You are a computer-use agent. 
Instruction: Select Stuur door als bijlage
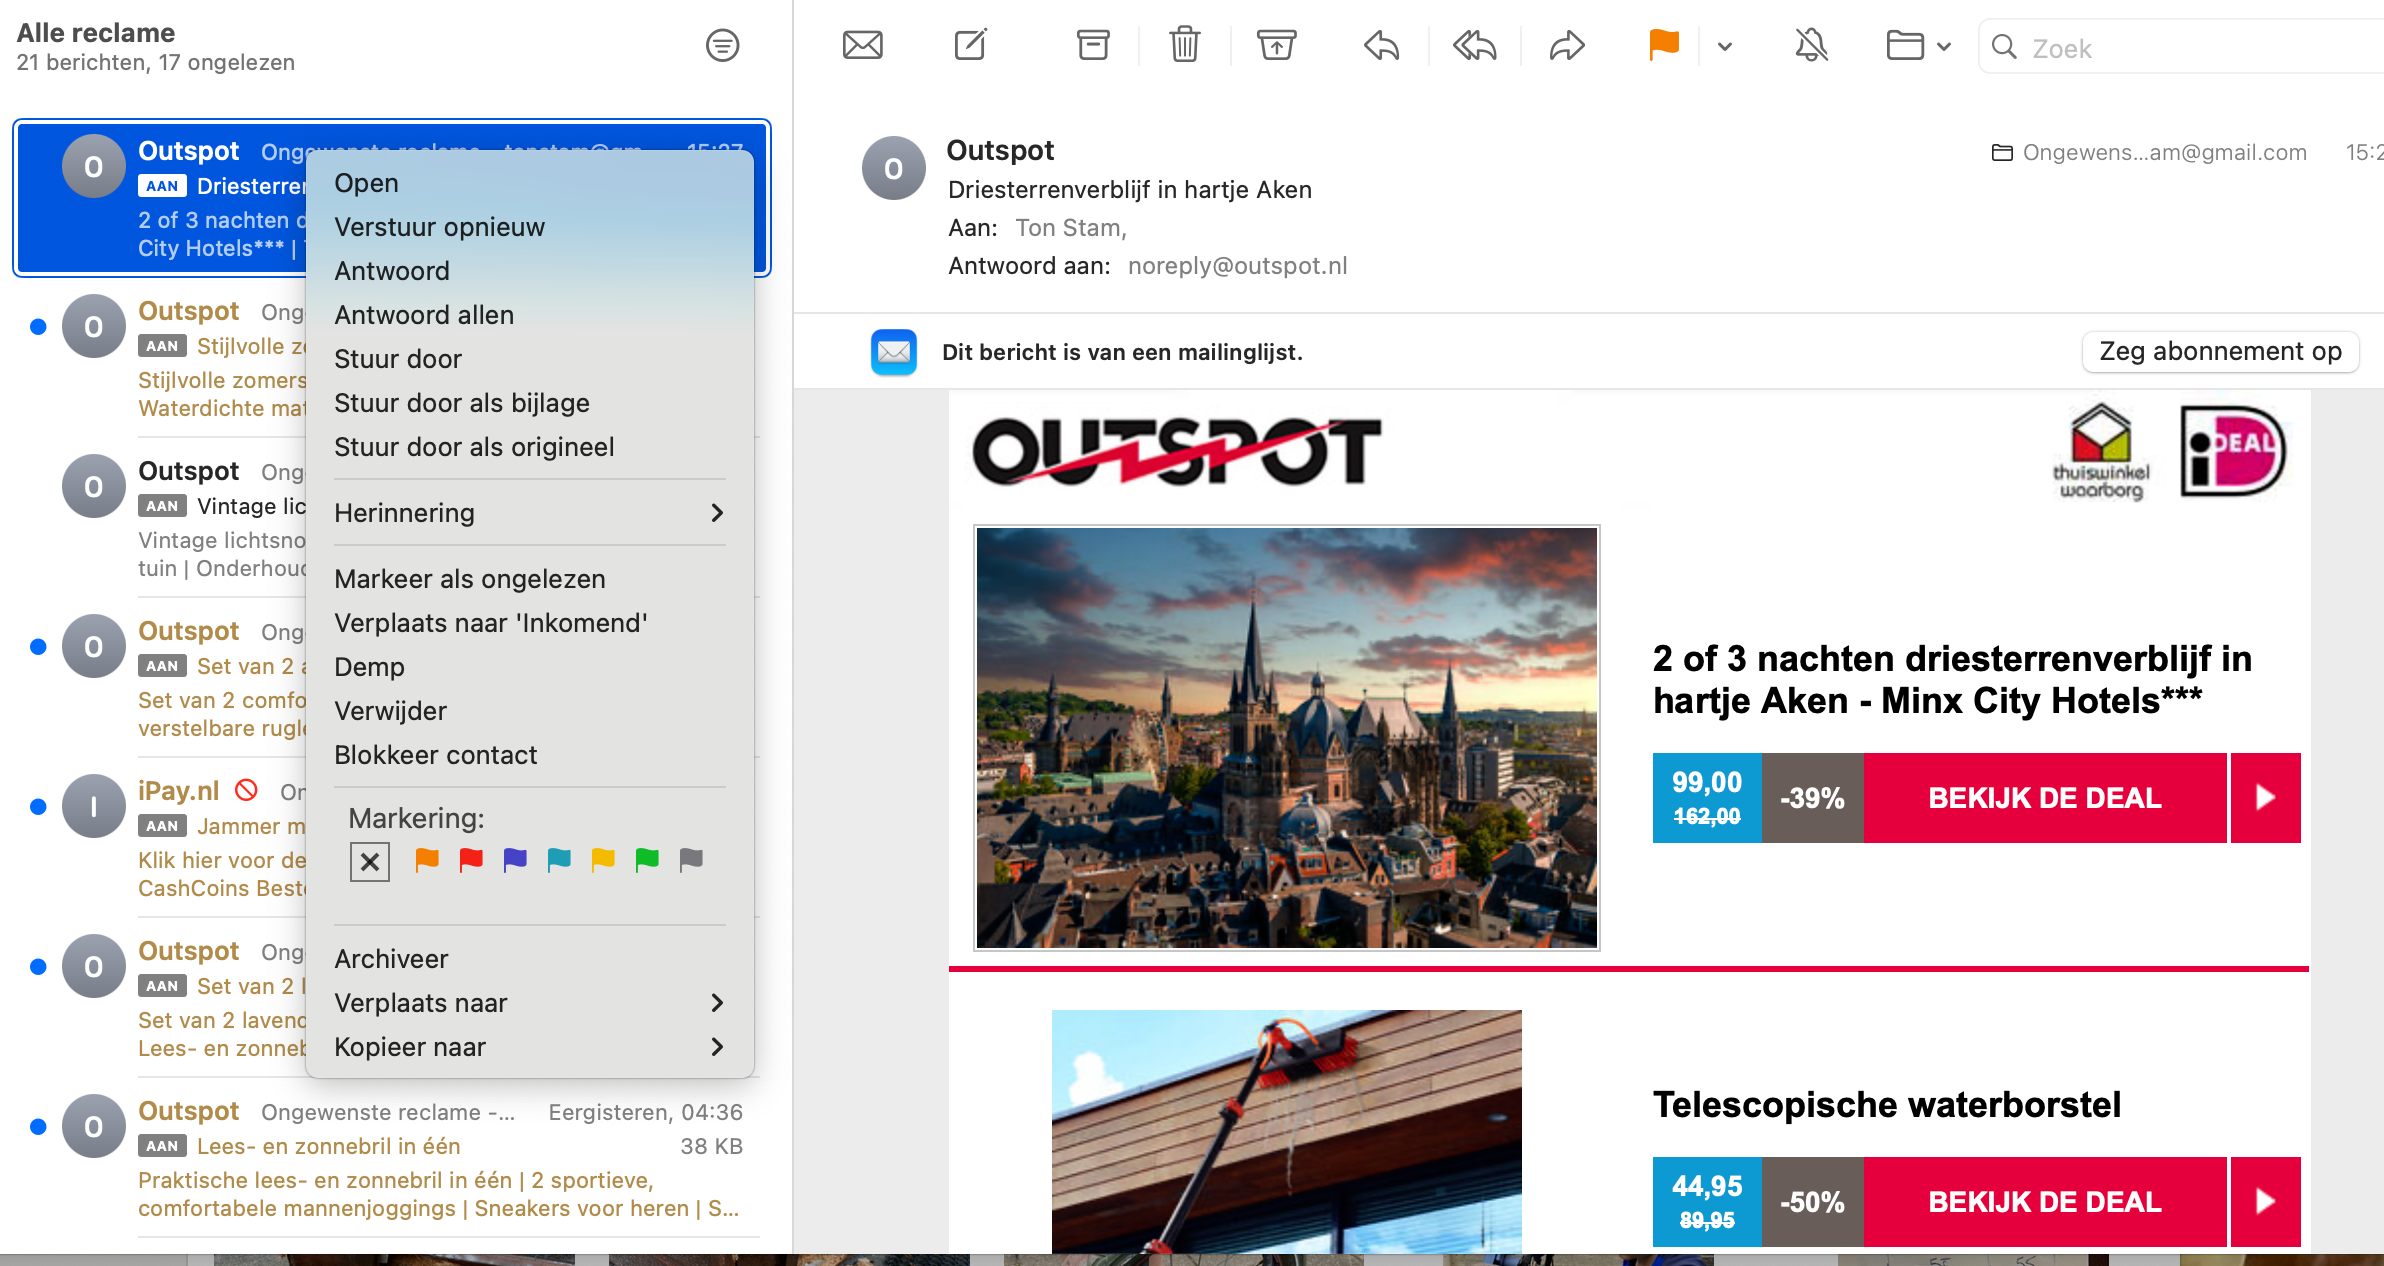(x=530, y=403)
